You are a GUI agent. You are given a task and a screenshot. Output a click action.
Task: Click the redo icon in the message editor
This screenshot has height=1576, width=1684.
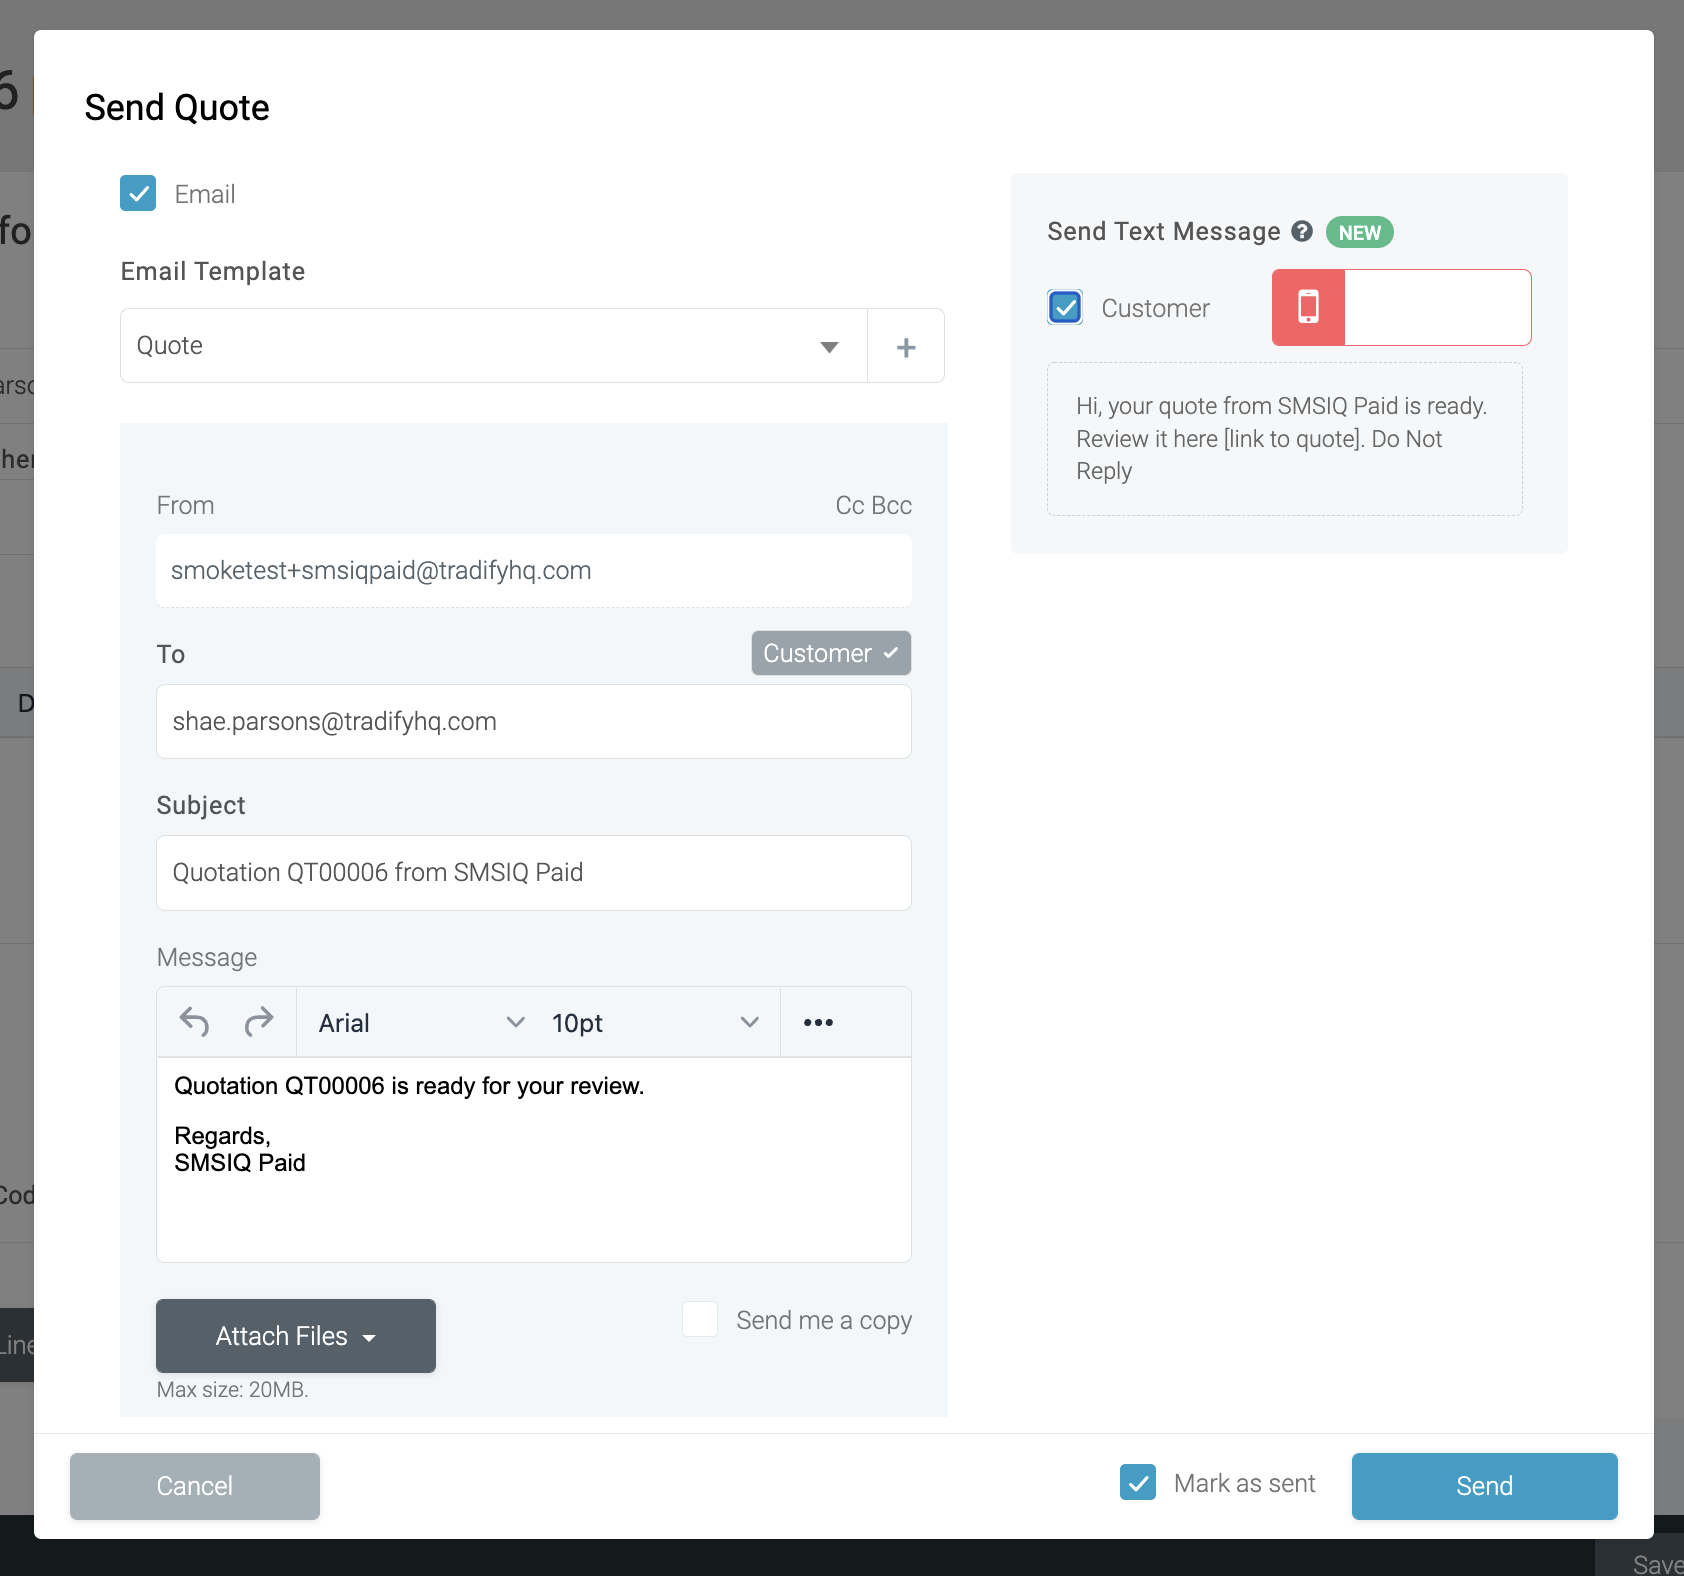(259, 1022)
